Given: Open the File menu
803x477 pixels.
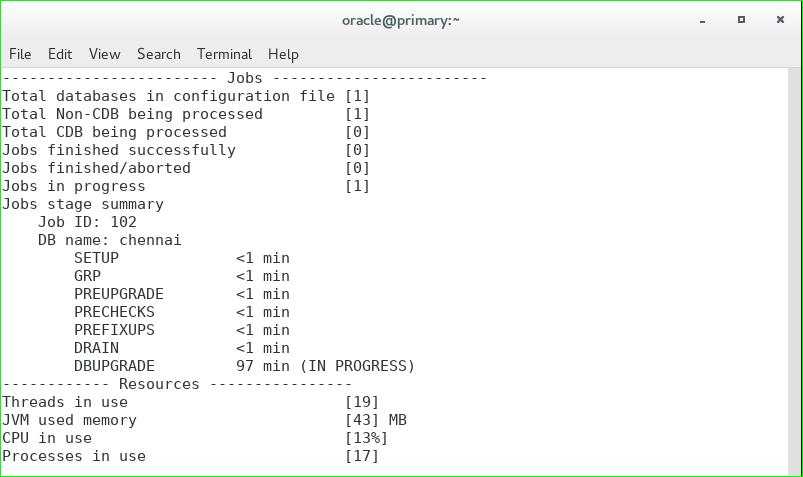Looking at the screenshot, I should point(20,54).
